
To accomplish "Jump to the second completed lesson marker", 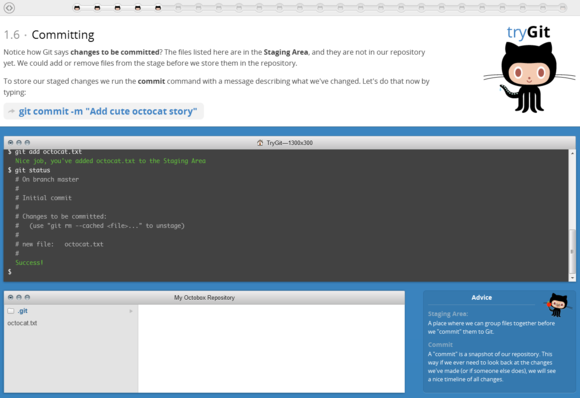I will coord(97,7).
